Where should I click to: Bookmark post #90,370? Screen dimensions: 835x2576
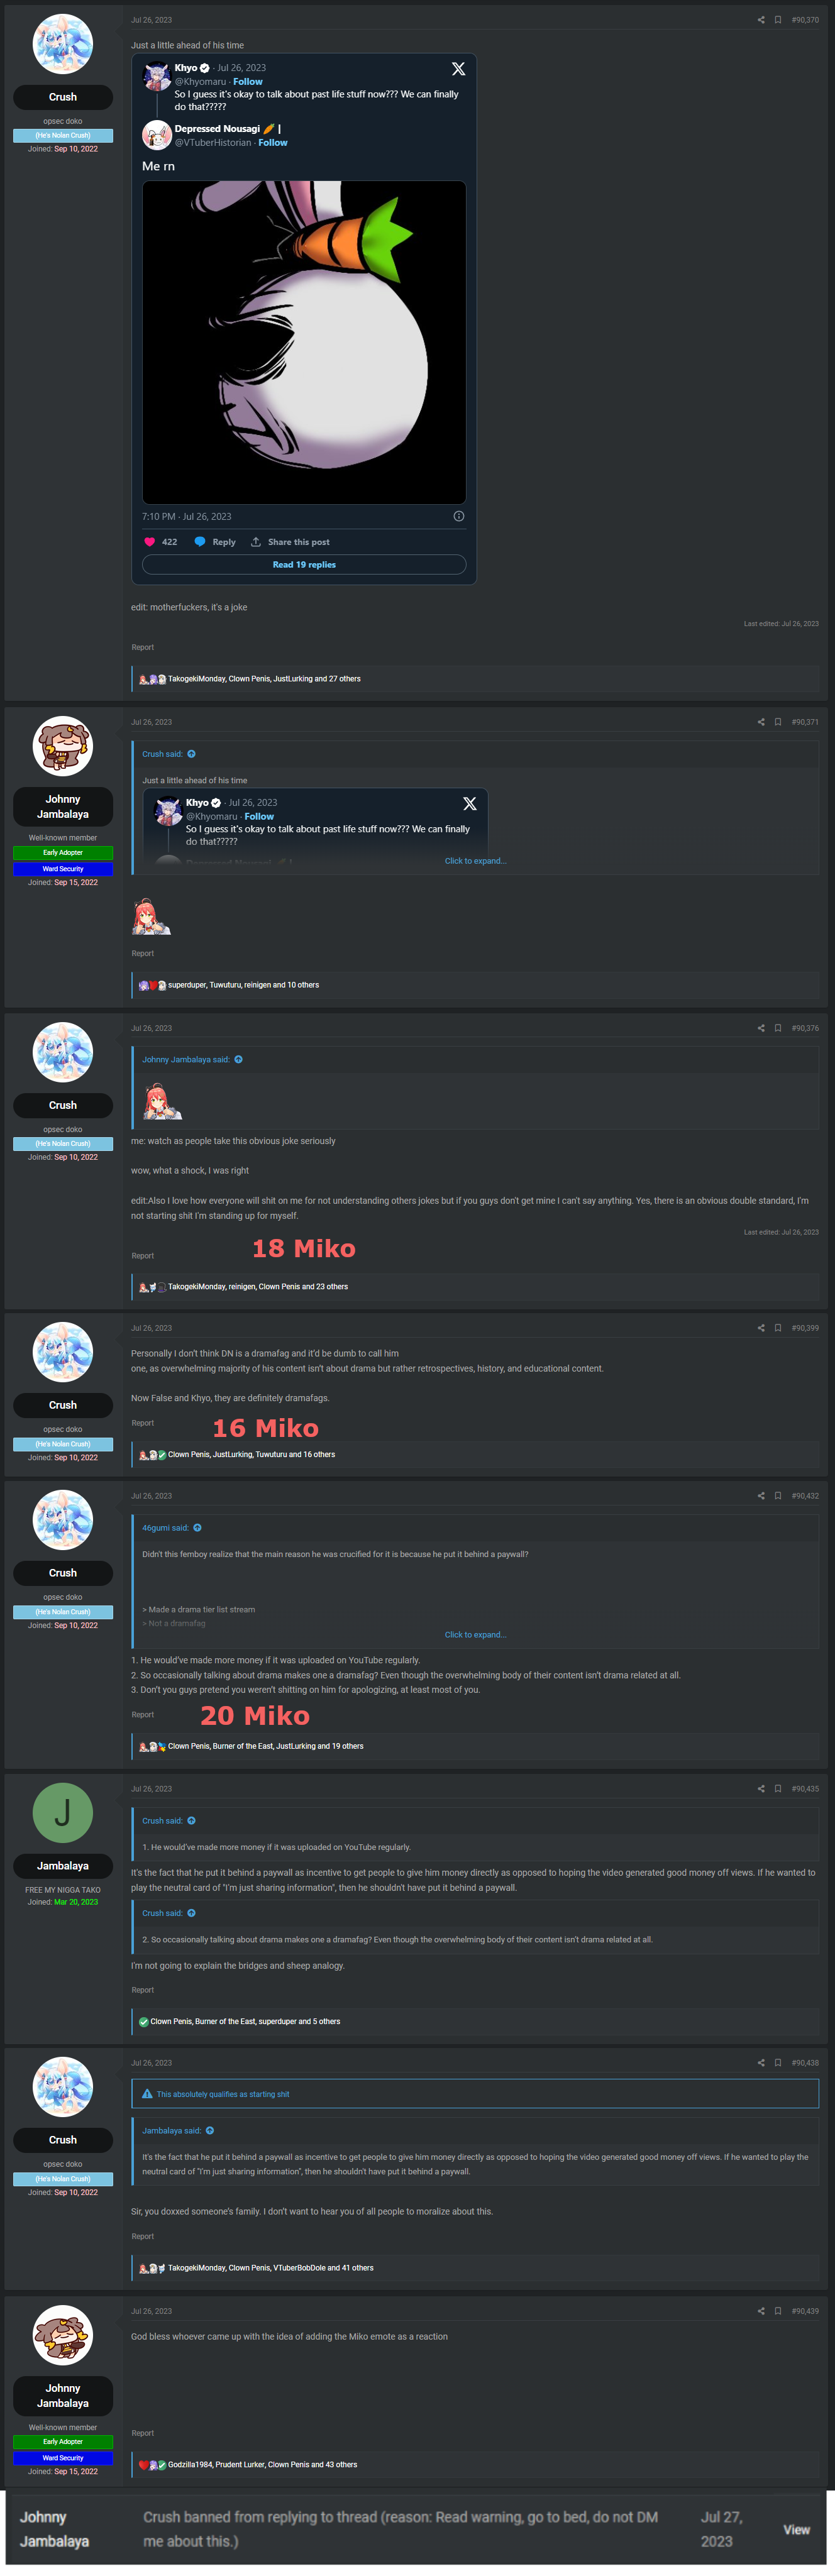[x=778, y=20]
